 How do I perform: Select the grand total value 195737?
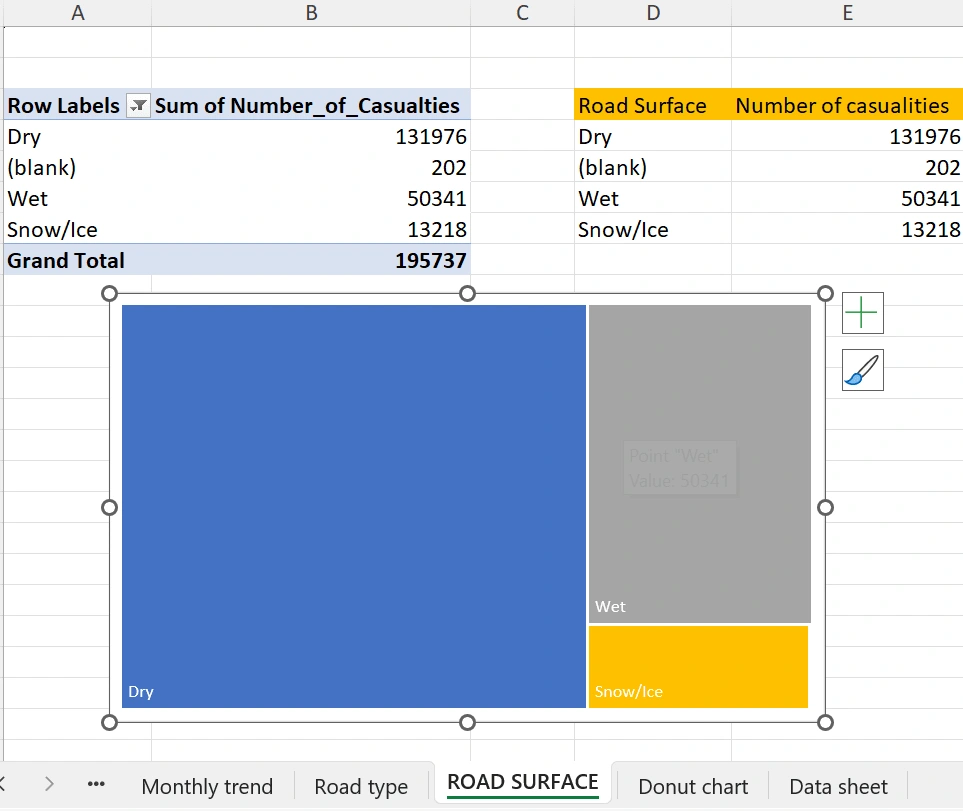click(311, 260)
